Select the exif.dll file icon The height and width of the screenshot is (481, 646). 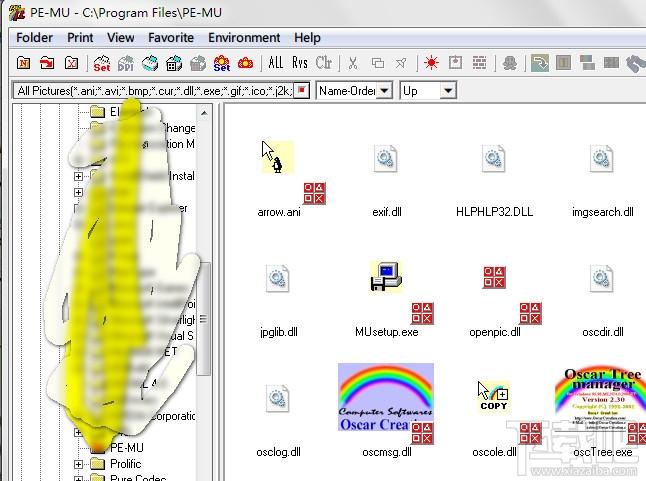point(386,158)
